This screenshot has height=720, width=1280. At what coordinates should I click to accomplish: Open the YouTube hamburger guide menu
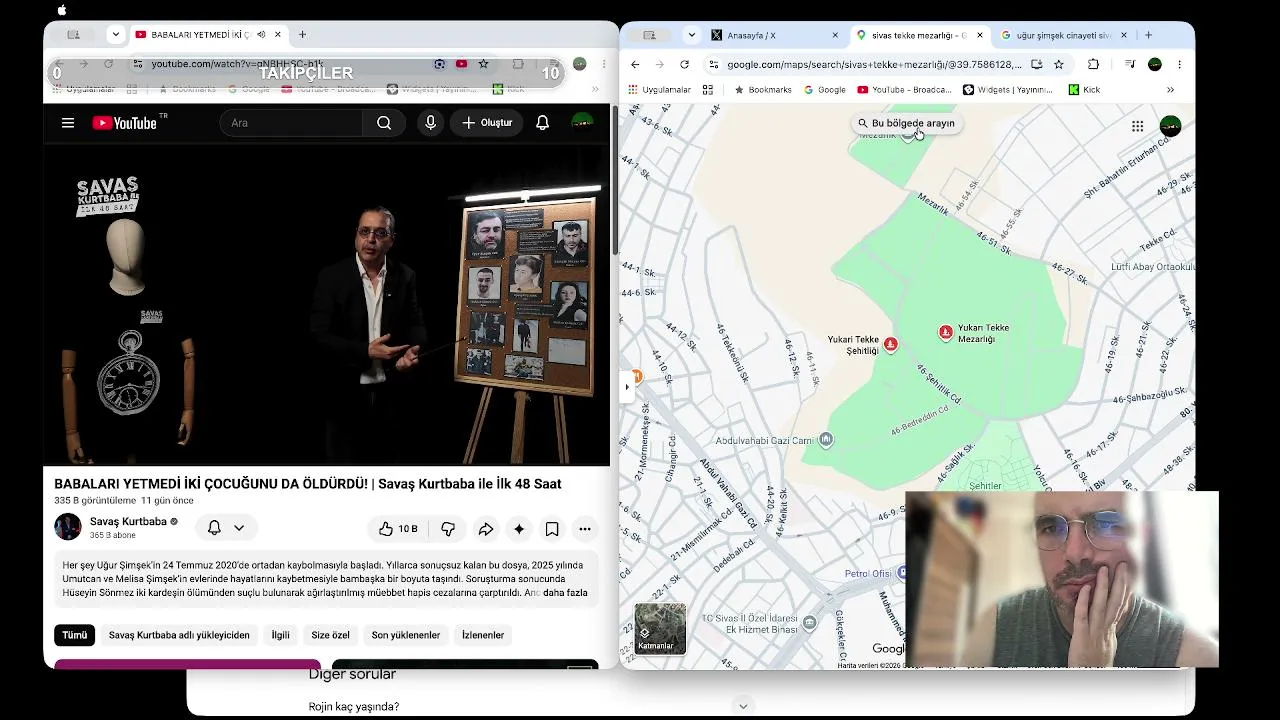point(68,123)
